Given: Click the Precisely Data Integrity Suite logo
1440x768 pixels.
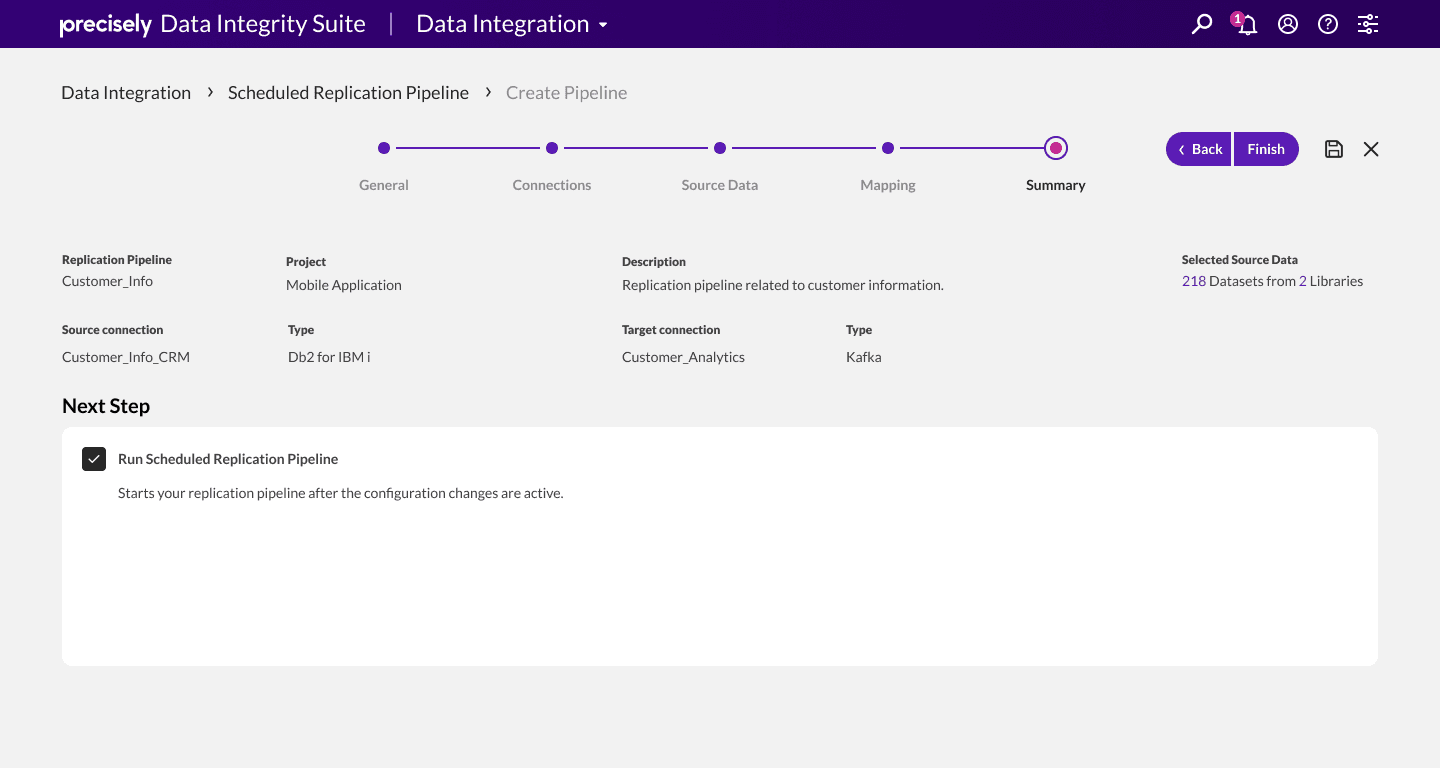Looking at the screenshot, I should 213,24.
